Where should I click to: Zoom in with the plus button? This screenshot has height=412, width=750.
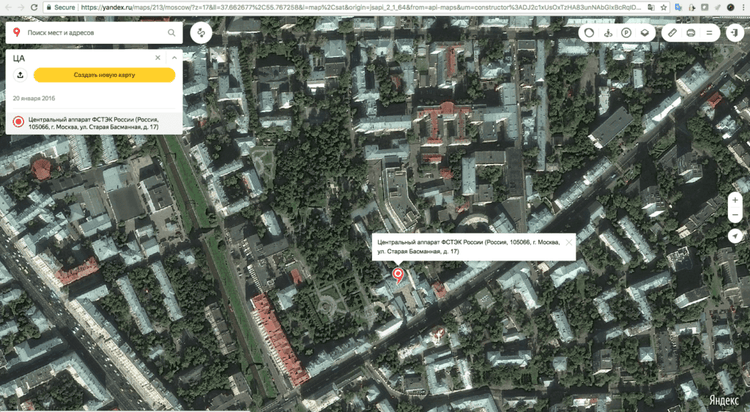tap(735, 200)
